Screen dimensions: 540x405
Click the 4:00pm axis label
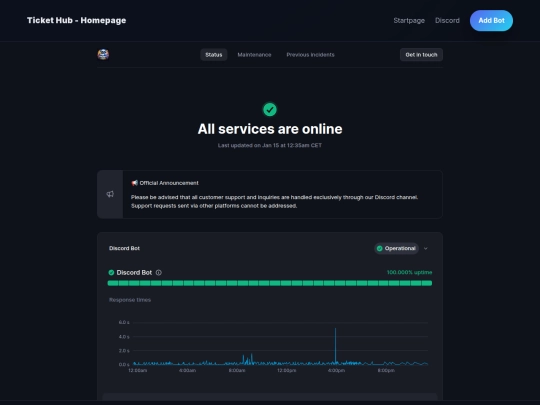[x=336, y=371]
